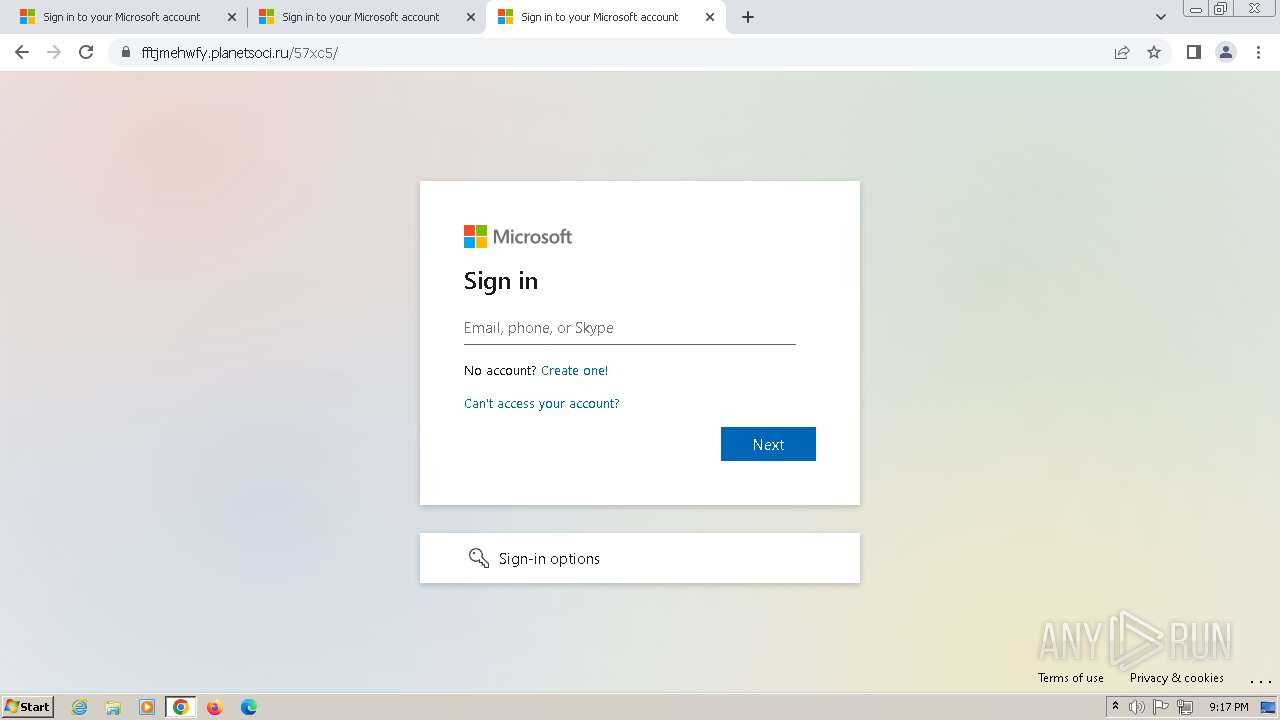Open Sign-in options
Viewport: 1280px width, 720px height.
[640, 558]
